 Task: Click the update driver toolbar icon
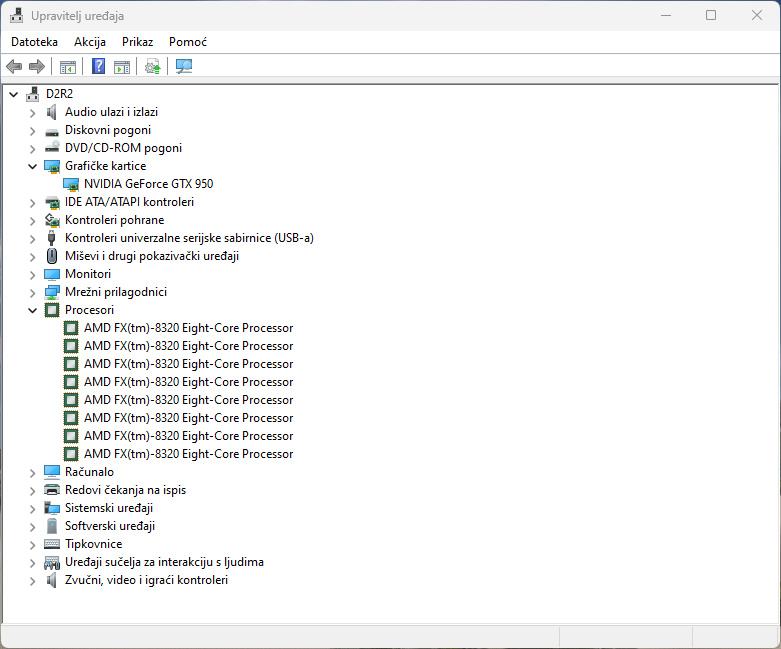(x=152, y=66)
